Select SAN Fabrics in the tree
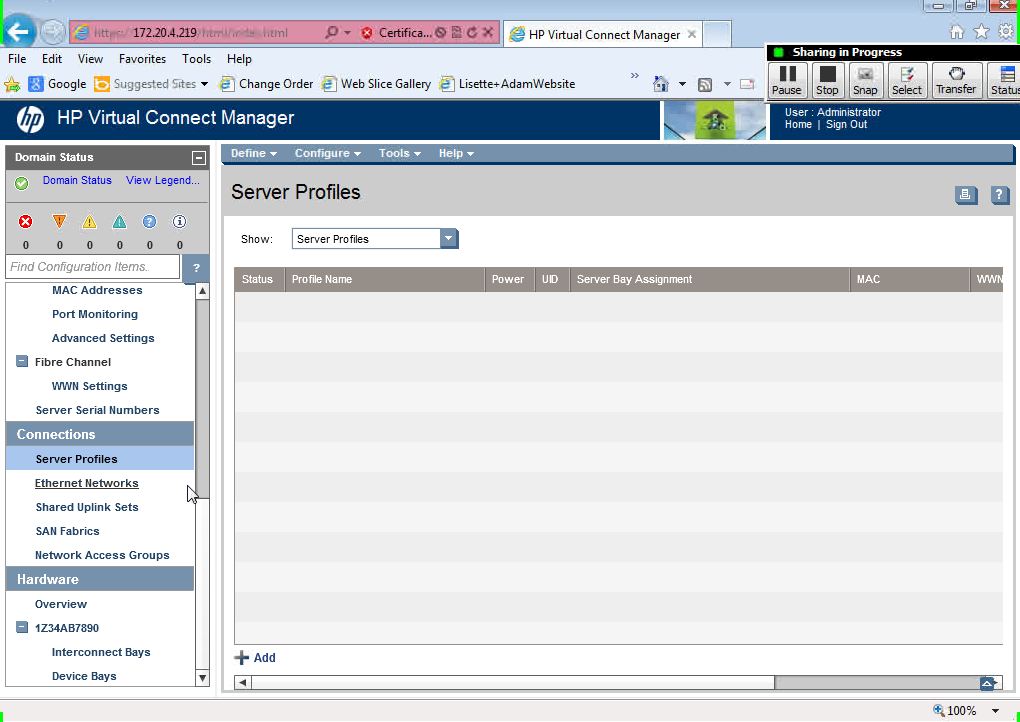 point(68,531)
